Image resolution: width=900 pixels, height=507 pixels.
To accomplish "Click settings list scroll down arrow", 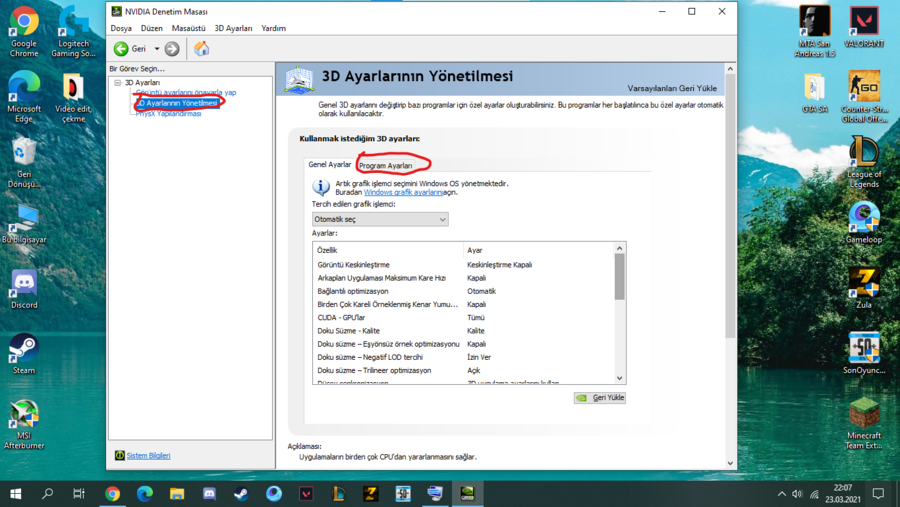I will point(619,378).
